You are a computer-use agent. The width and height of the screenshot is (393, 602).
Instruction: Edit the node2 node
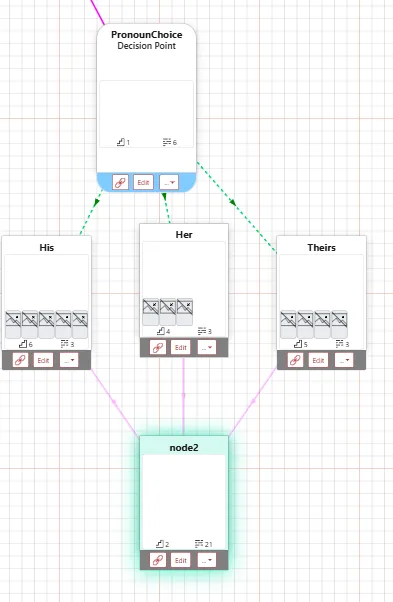[x=181, y=560]
